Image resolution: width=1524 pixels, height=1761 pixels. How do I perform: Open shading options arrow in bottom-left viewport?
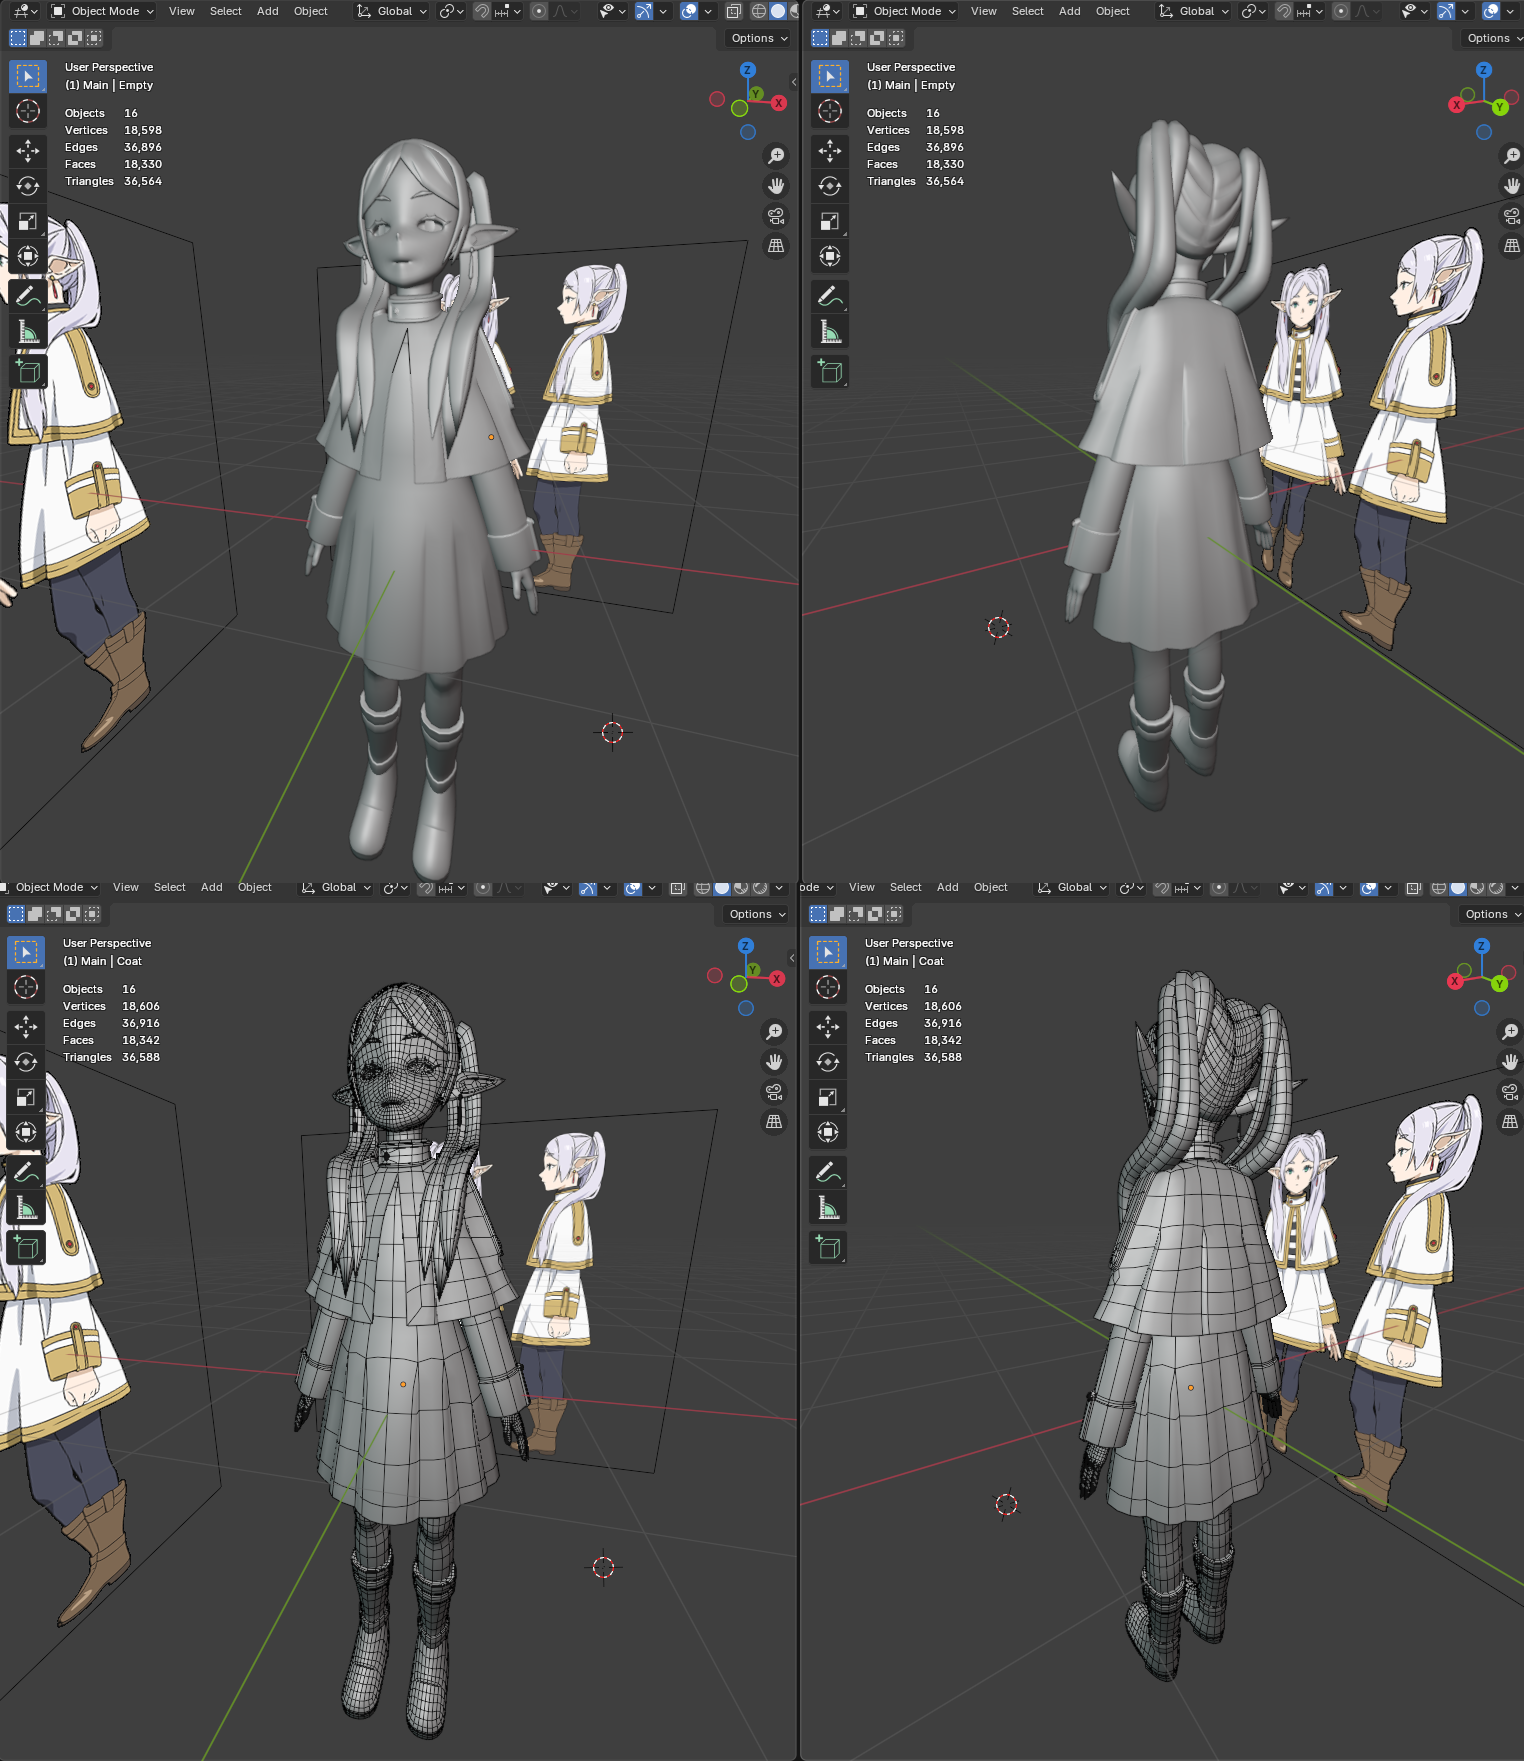coord(779,888)
